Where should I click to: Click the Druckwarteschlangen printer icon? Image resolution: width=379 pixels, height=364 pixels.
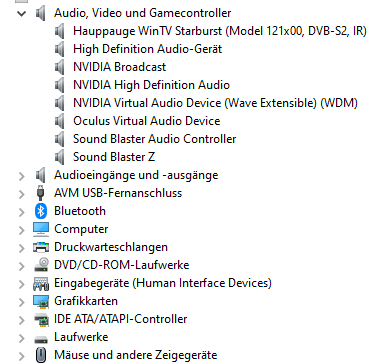tap(41, 247)
